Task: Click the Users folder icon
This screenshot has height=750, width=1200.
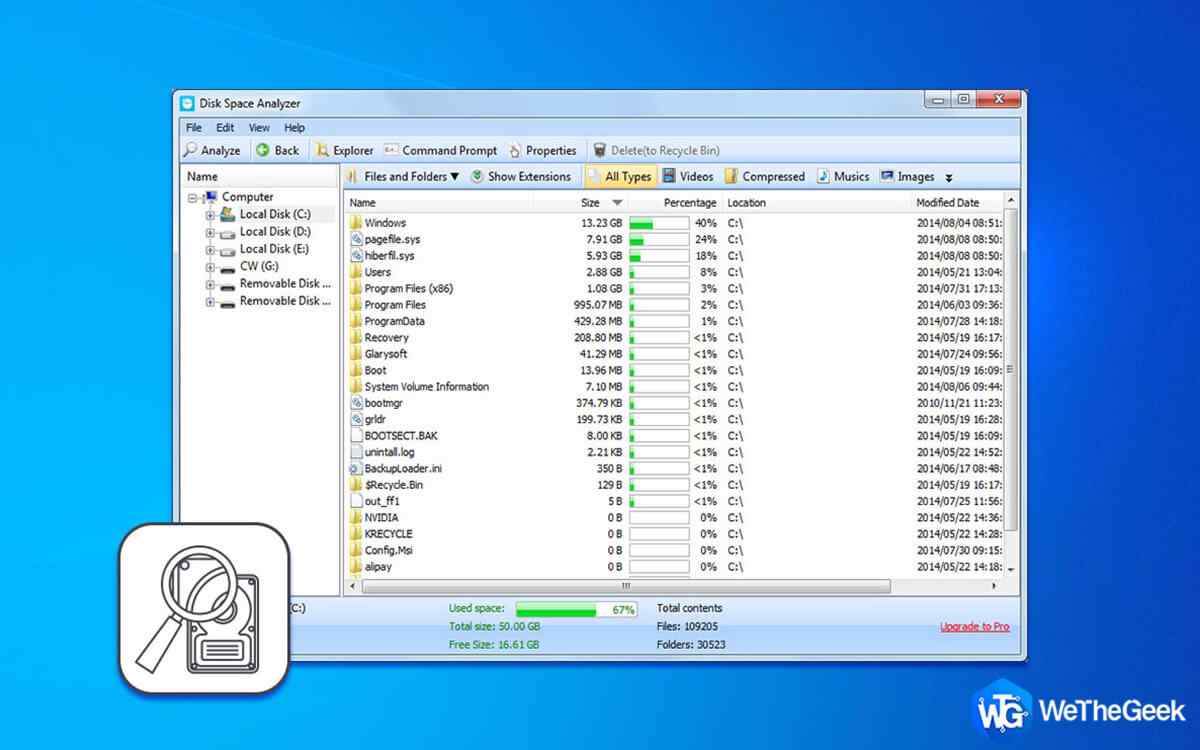Action: tap(356, 272)
